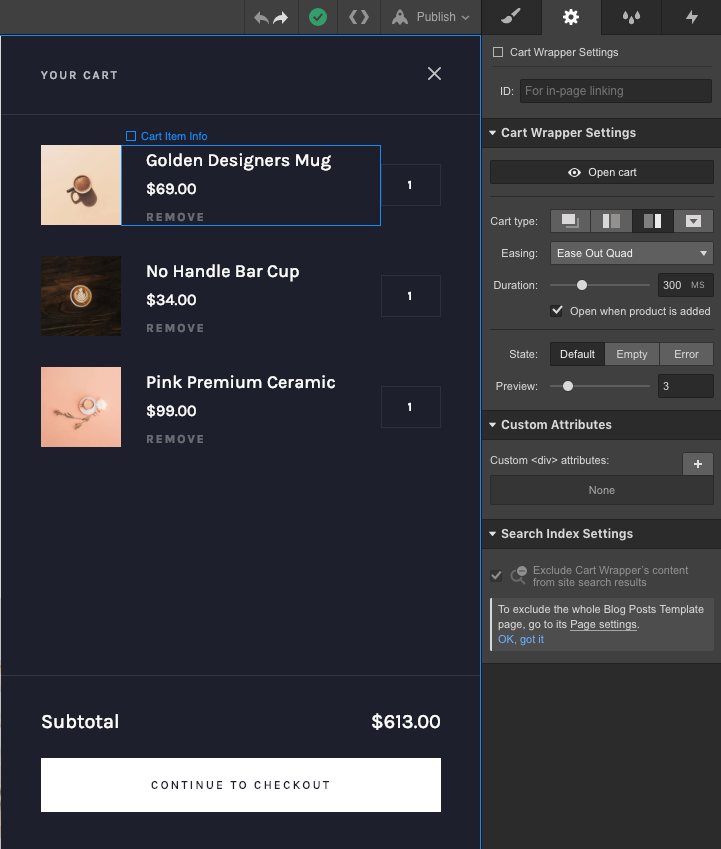Click the Open cart button
Screen dimensions: 721x849
tap(602, 172)
